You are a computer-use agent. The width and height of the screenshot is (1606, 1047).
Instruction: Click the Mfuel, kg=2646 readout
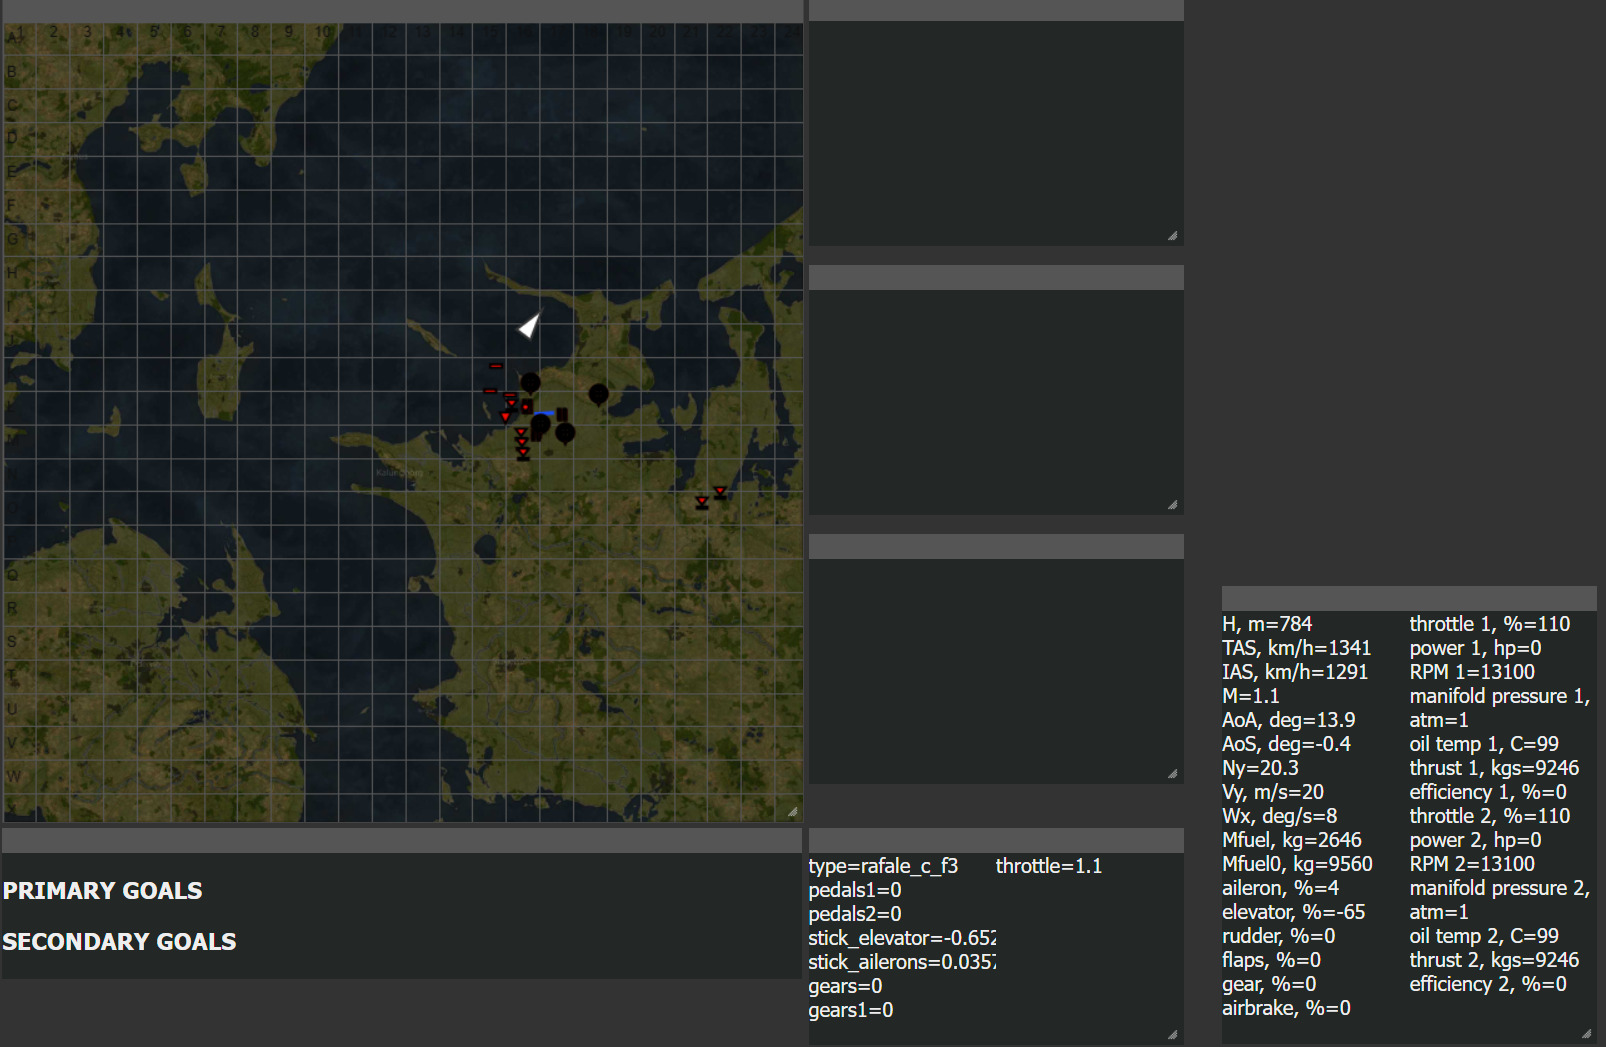(1291, 840)
